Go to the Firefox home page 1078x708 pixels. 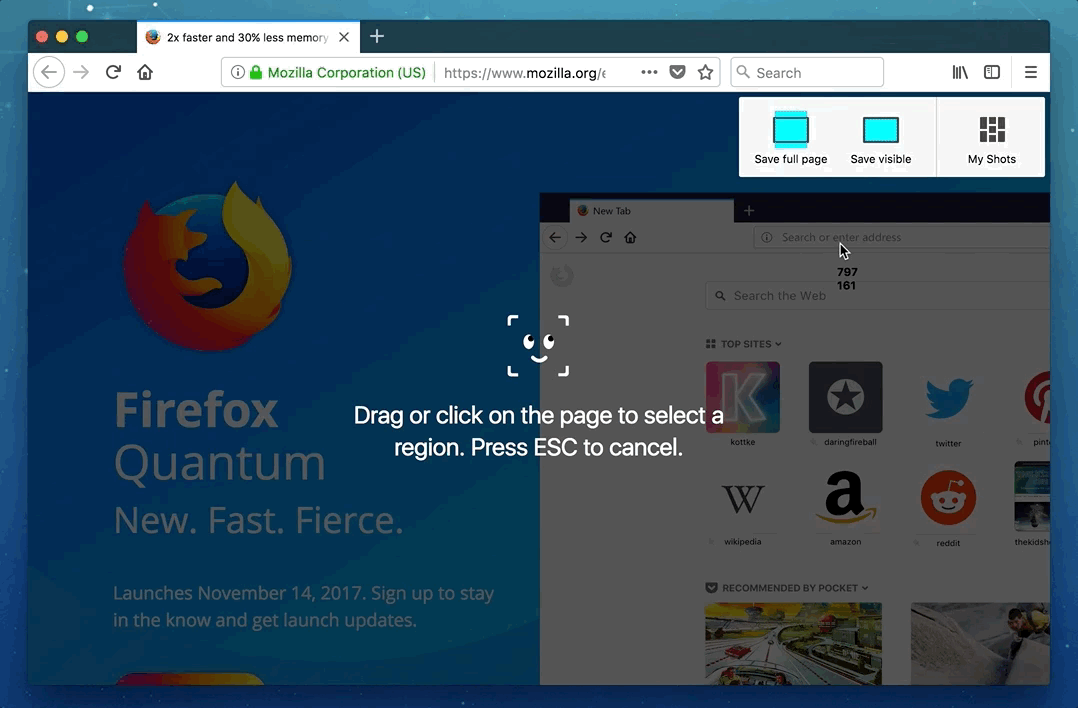click(145, 72)
